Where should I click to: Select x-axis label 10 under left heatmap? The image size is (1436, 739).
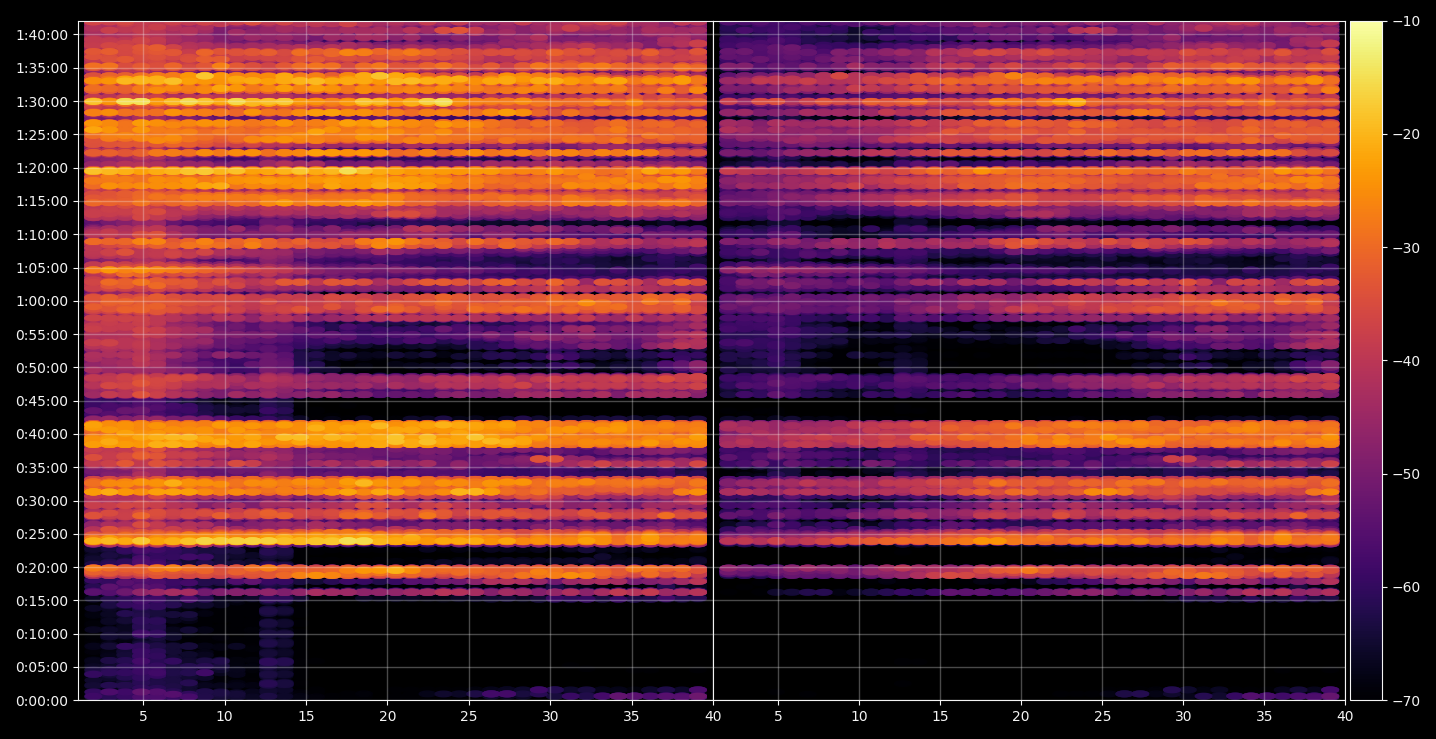pyautogui.click(x=224, y=717)
